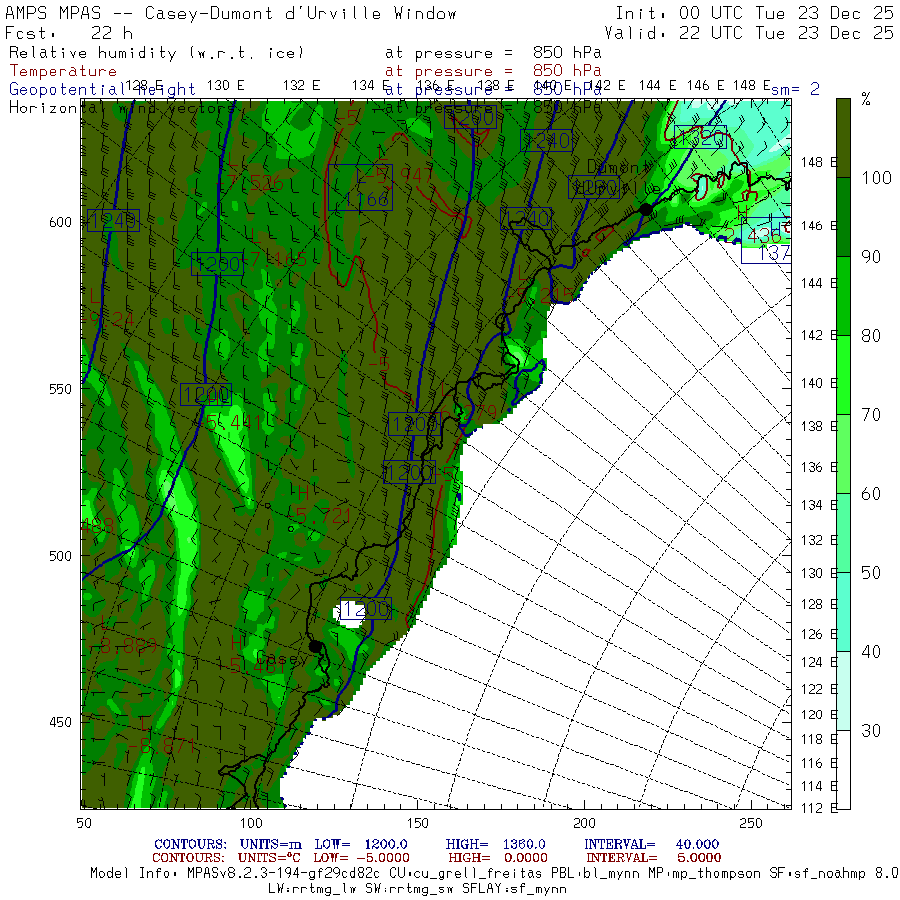Pick the 30–40 pale cyan color bar segment
The image size is (900, 900).
(x=843, y=691)
